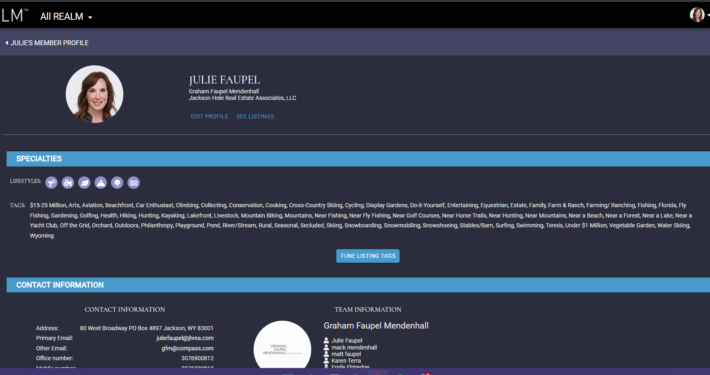Click the Edit Profile link
710x375 pixels.
click(209, 116)
